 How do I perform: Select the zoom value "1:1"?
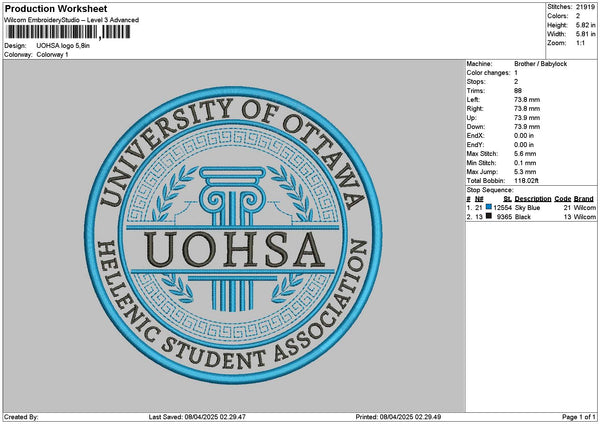coord(580,43)
